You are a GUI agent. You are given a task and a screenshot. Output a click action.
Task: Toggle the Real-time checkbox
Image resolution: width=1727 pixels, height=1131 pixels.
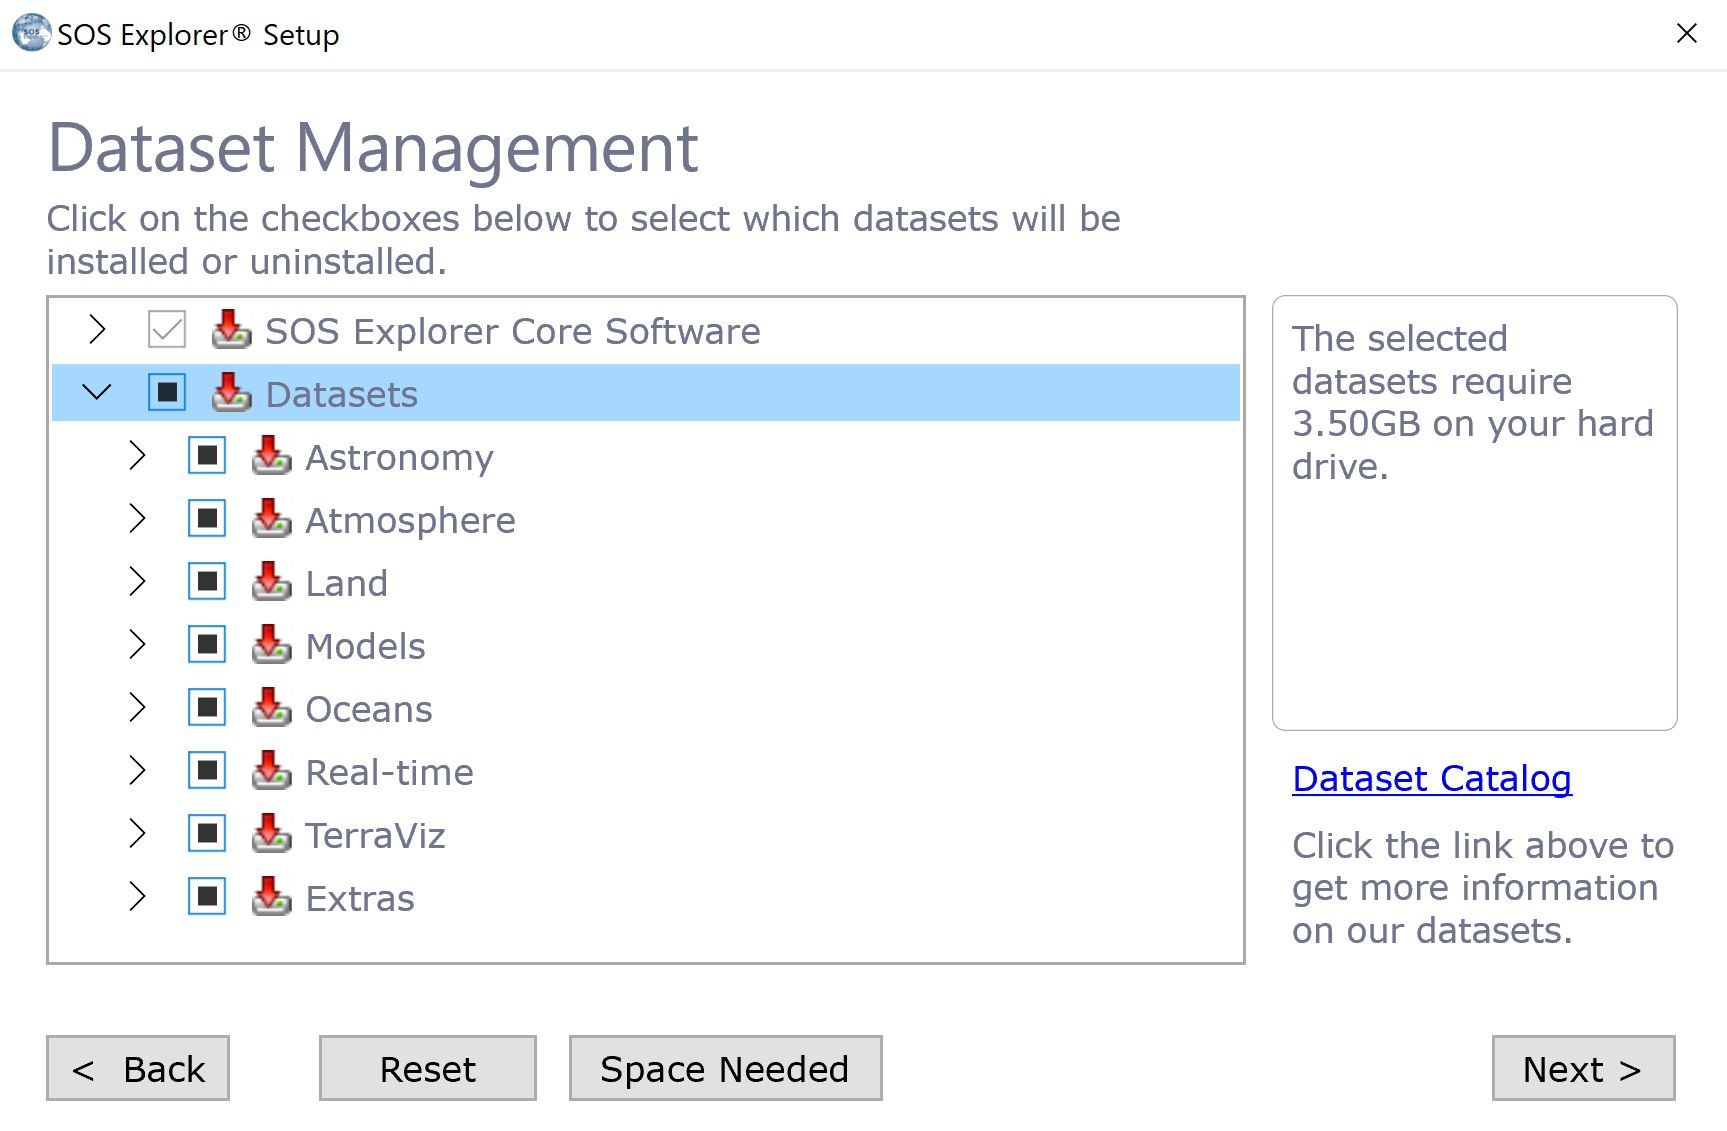pos(207,770)
